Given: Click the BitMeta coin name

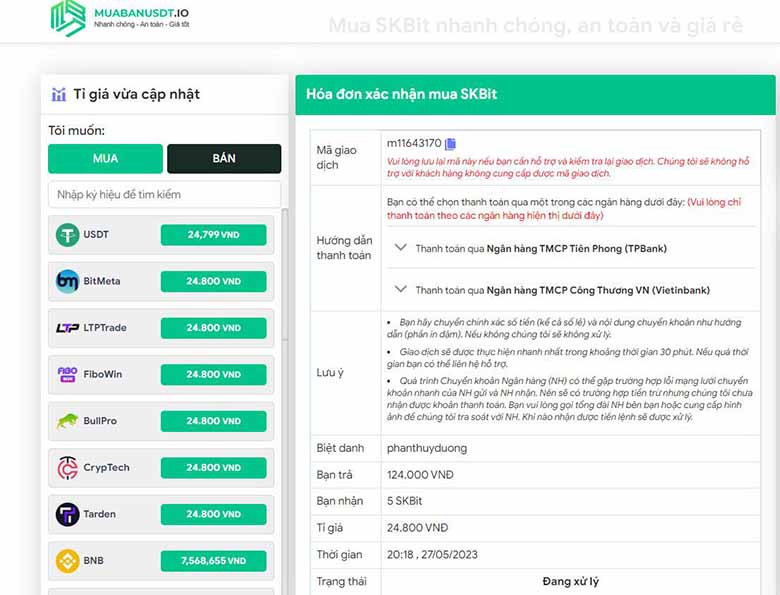Looking at the screenshot, I should coord(102,281).
